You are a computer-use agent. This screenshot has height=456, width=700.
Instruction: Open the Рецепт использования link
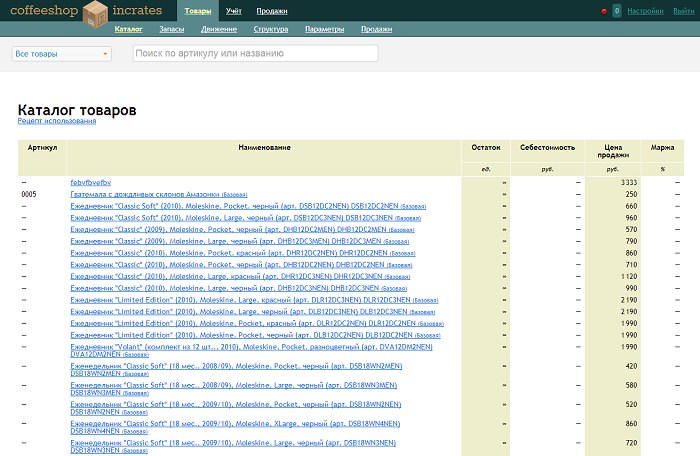(57, 121)
